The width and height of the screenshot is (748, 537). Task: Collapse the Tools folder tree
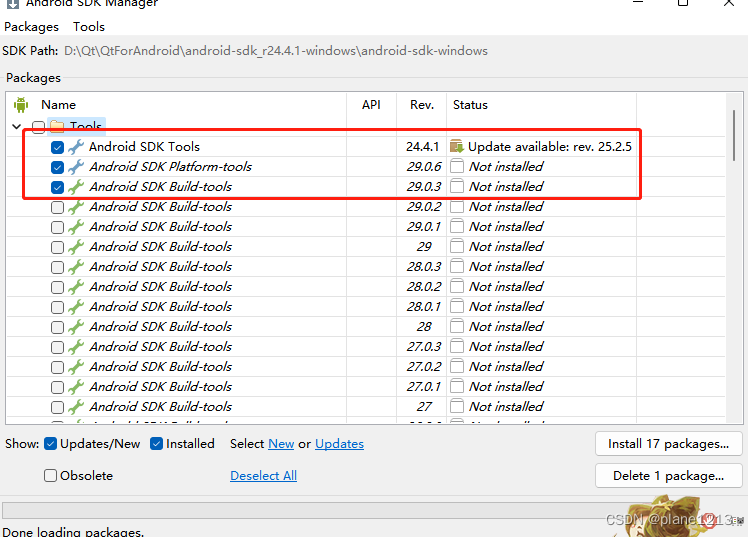pos(17,126)
